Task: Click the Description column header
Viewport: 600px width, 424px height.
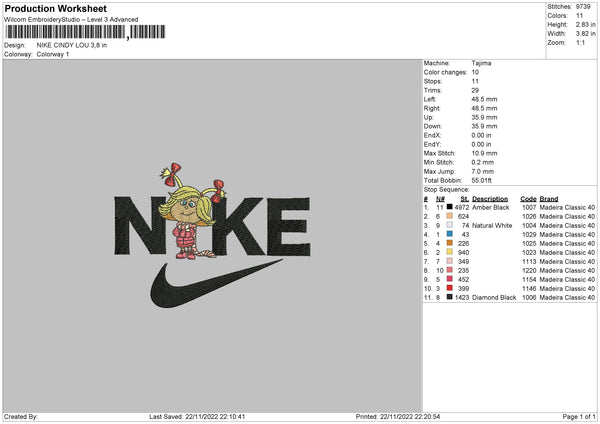Action: pyautogui.click(x=490, y=199)
